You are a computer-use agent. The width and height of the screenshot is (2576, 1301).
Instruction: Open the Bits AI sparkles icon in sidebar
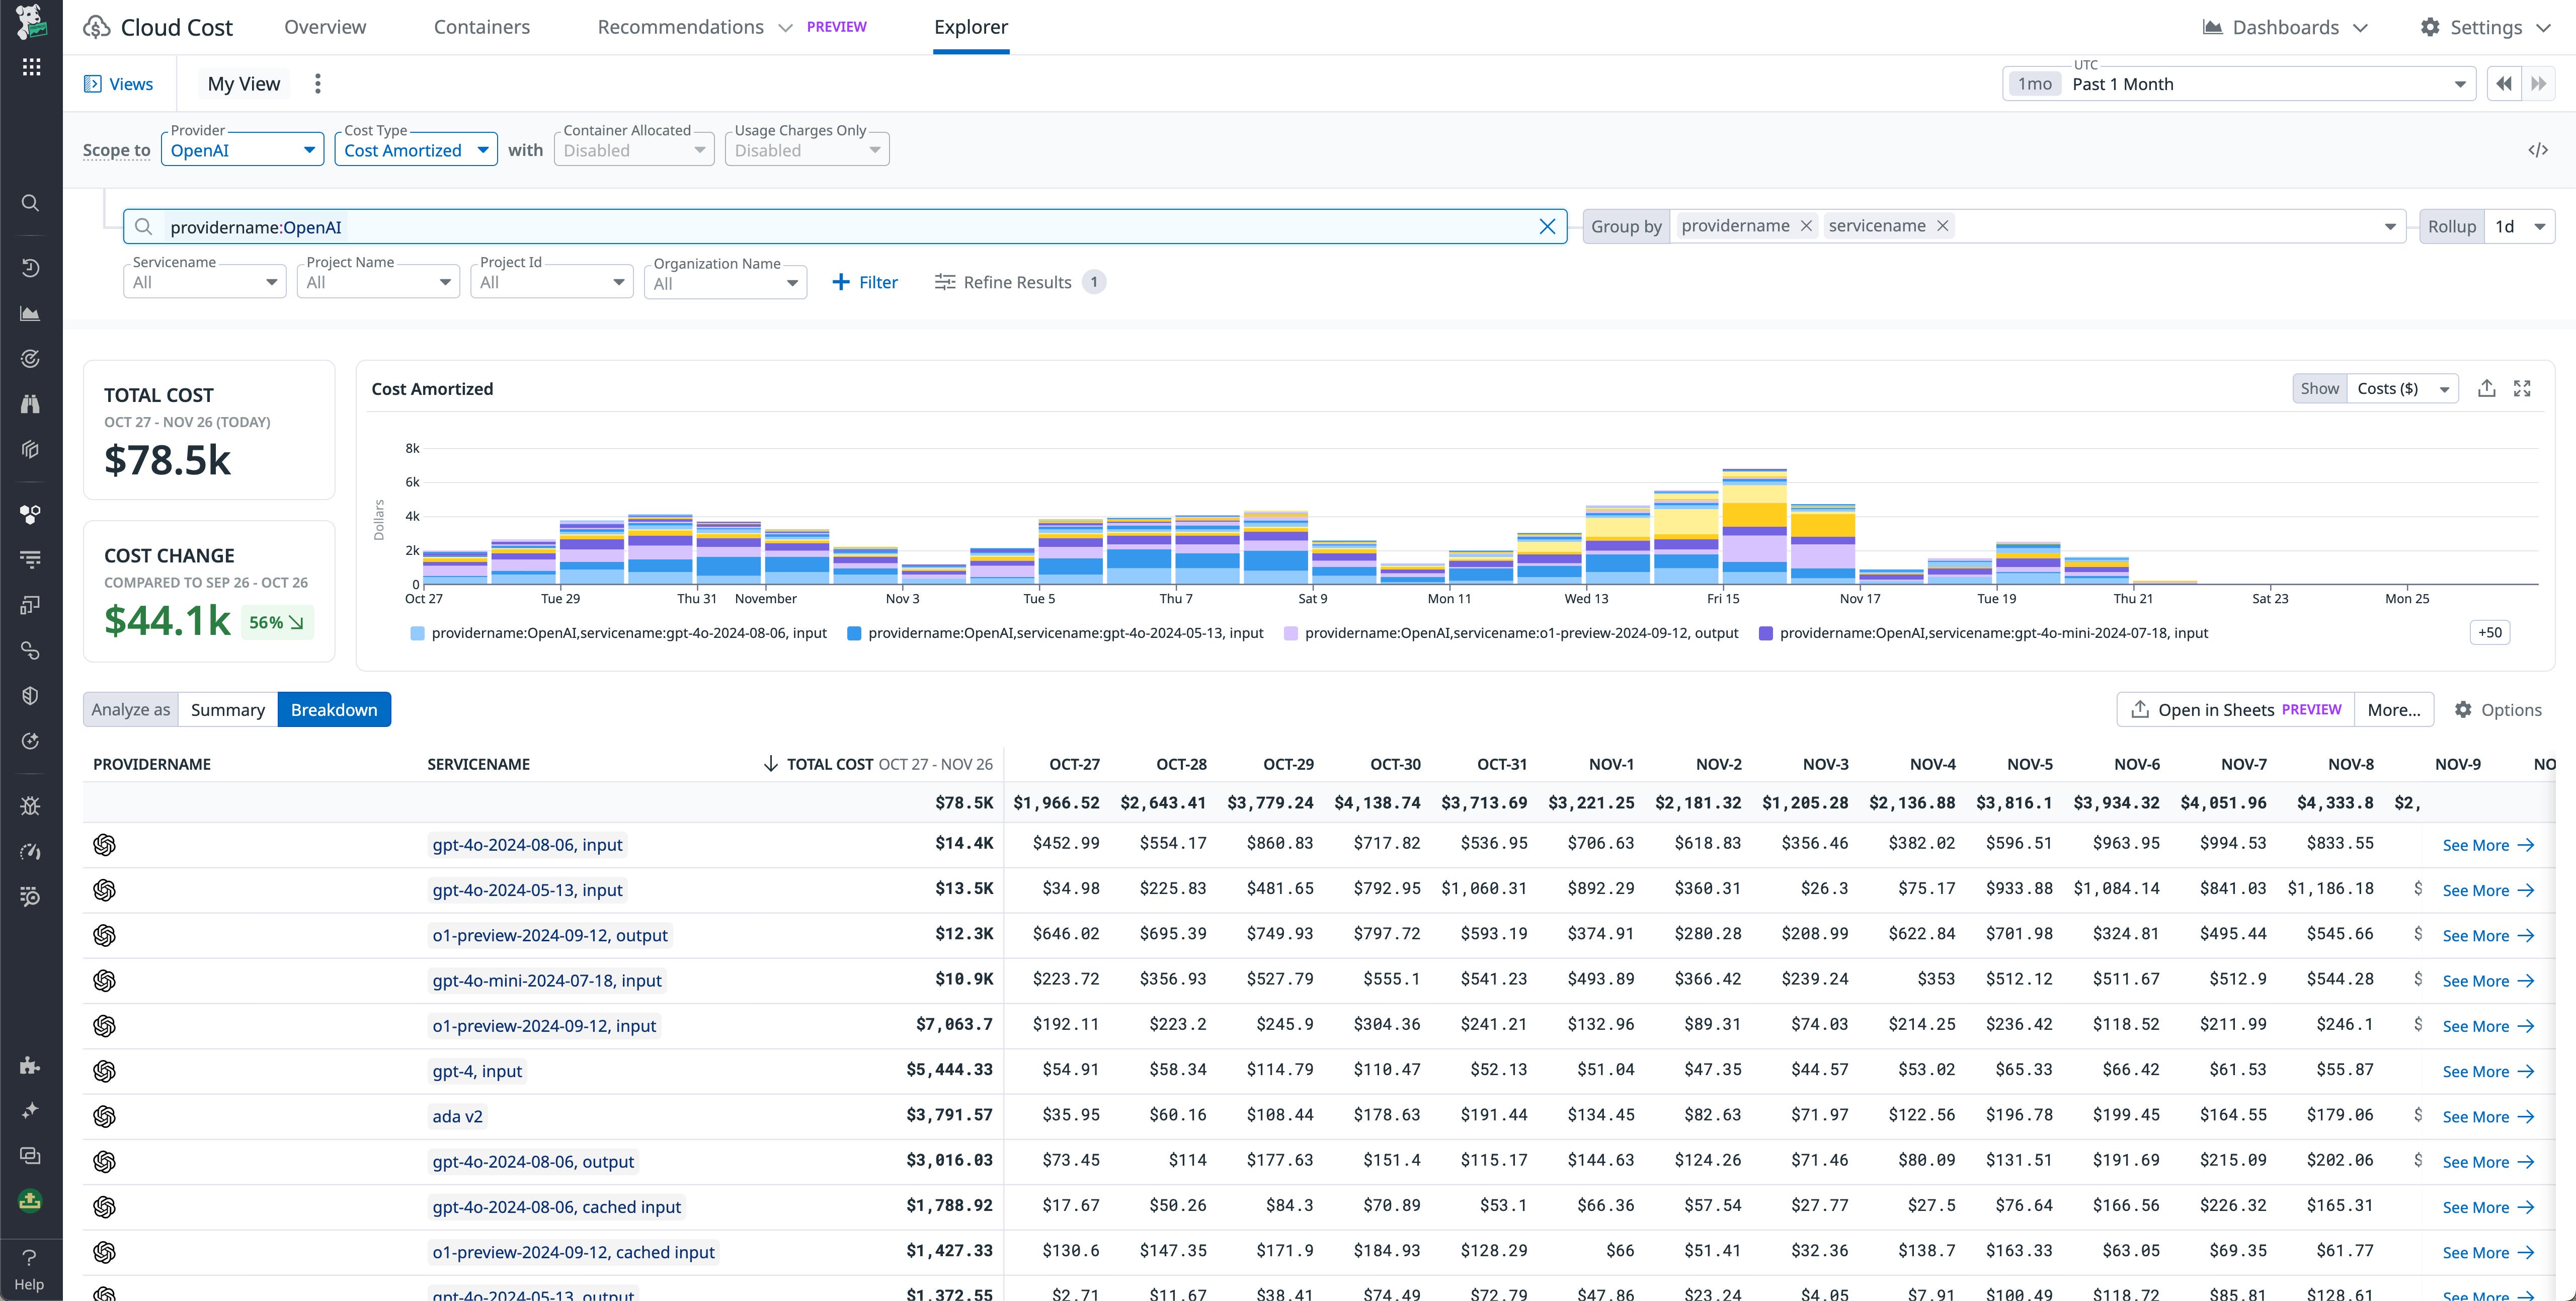click(30, 1110)
